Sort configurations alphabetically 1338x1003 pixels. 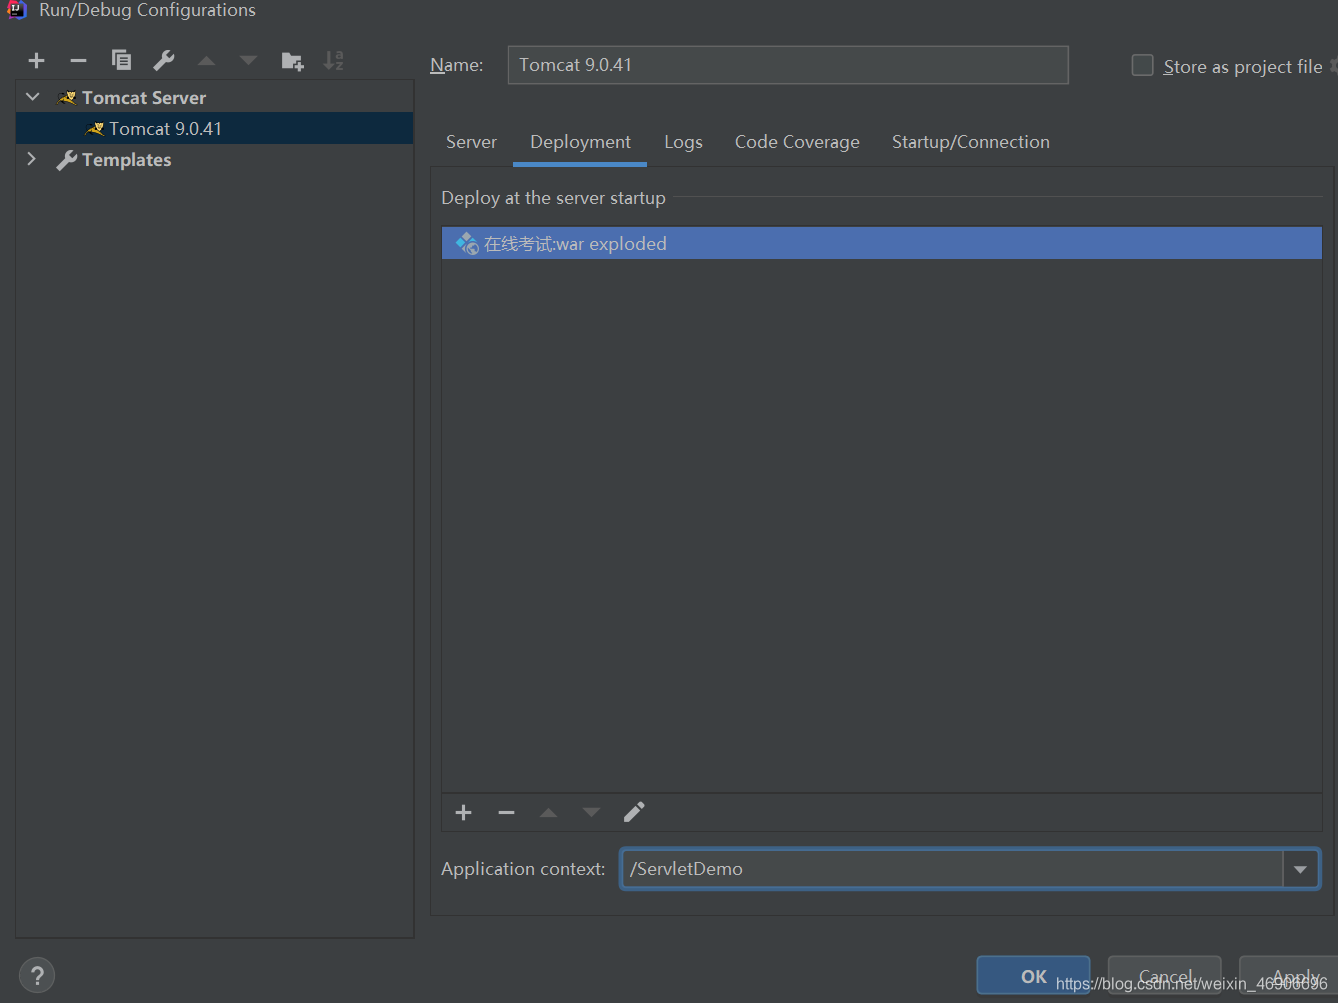coord(334,61)
